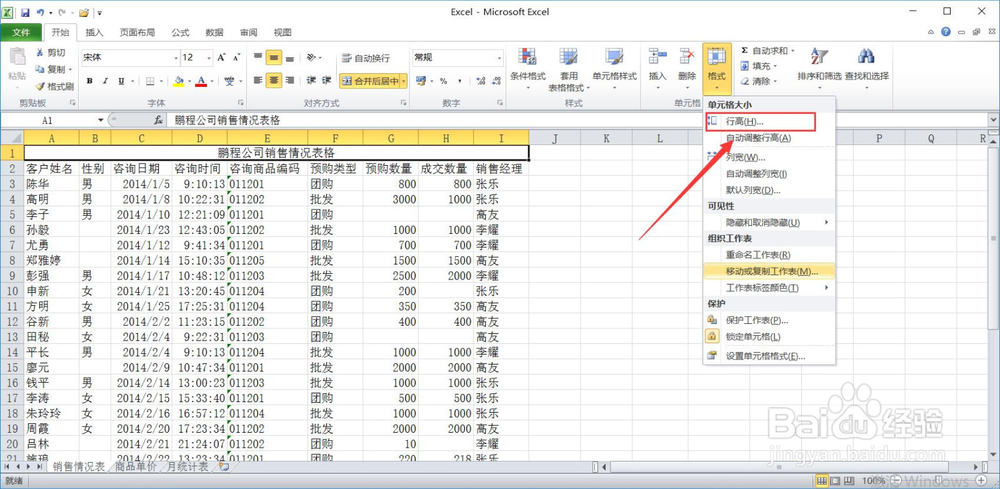This screenshot has height=489, width=1000.
Task: Toggle Italic formatting
Action: (105, 81)
